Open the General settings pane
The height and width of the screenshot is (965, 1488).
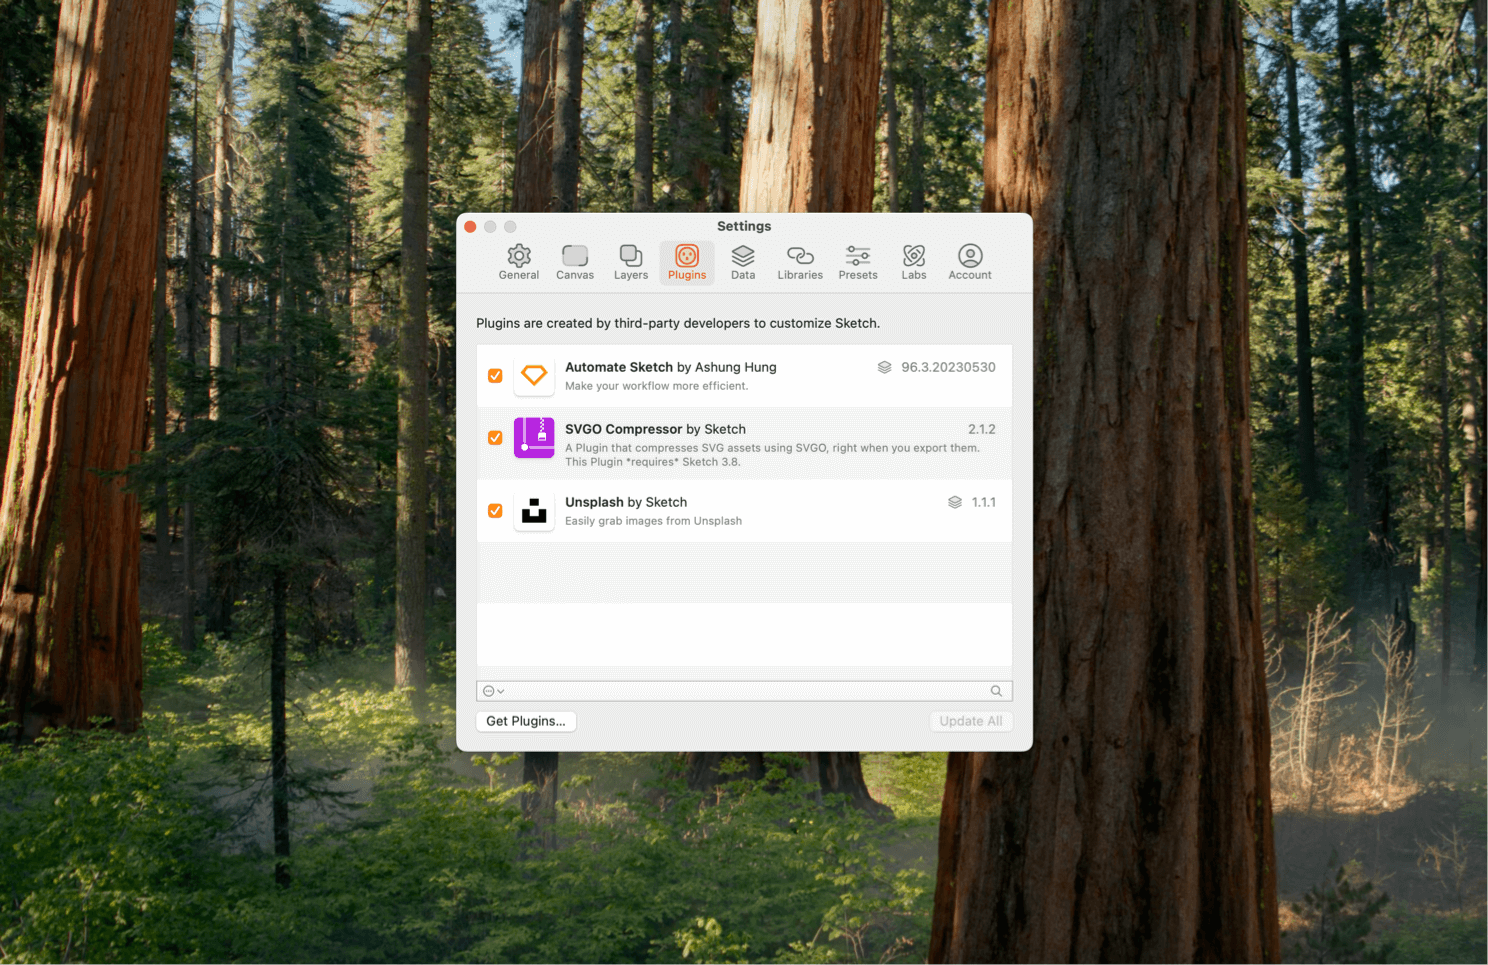pyautogui.click(x=518, y=261)
